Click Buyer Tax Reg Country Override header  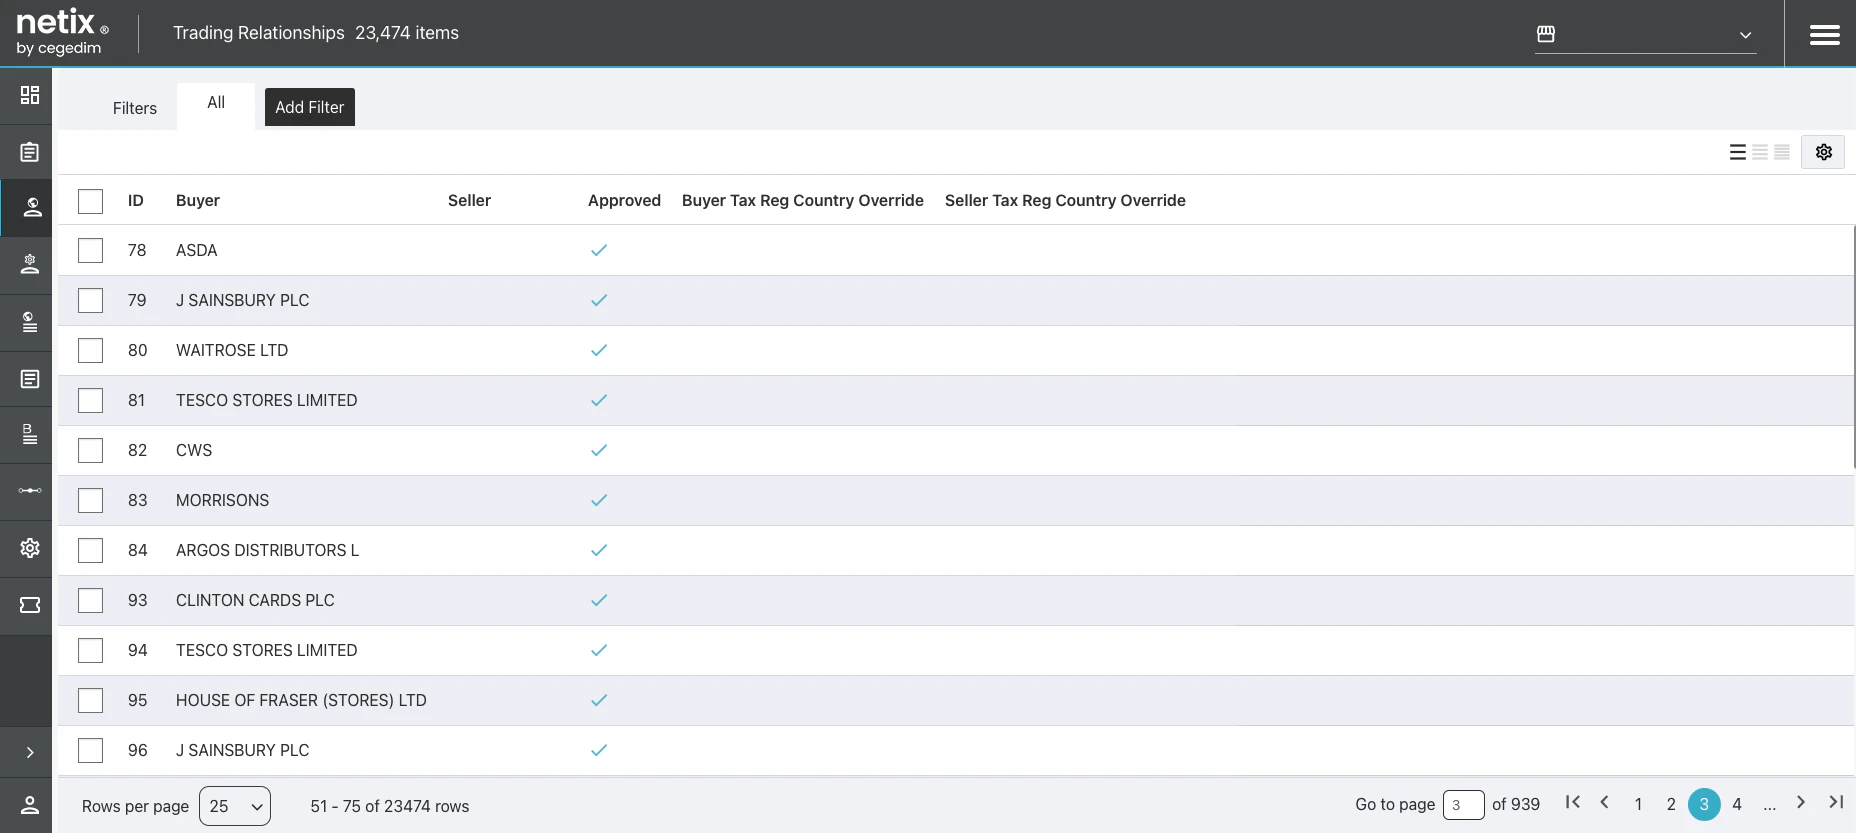803,200
